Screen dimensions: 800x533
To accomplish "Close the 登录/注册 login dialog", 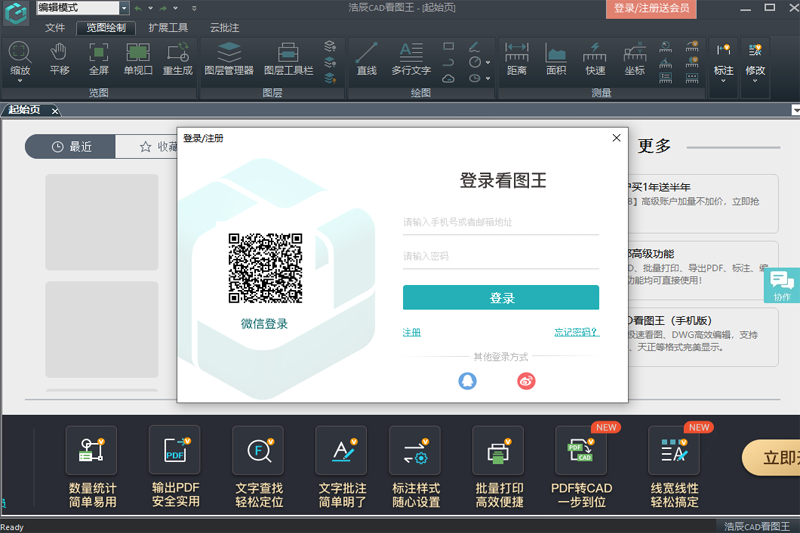I will point(616,138).
